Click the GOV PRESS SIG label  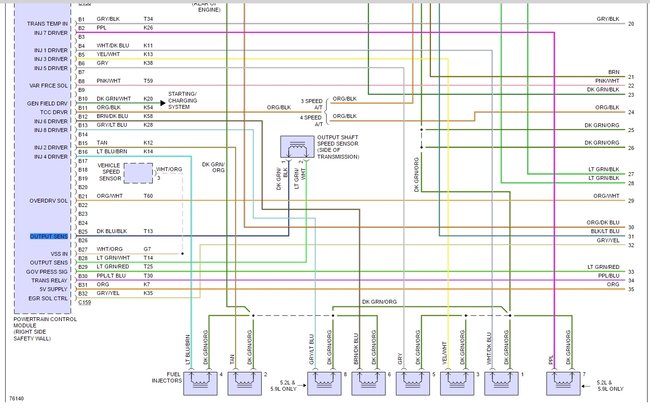47,271
